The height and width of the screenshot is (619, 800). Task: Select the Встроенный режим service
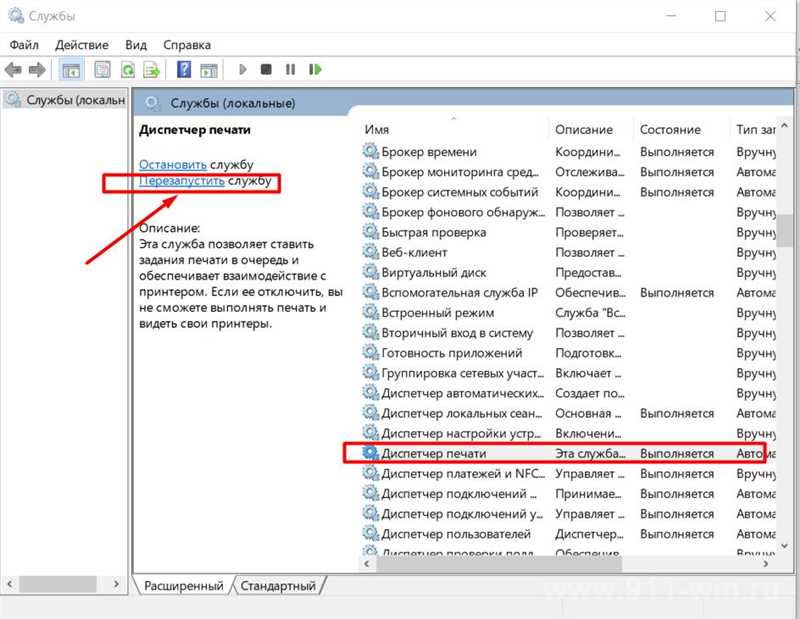click(x=568, y=312)
